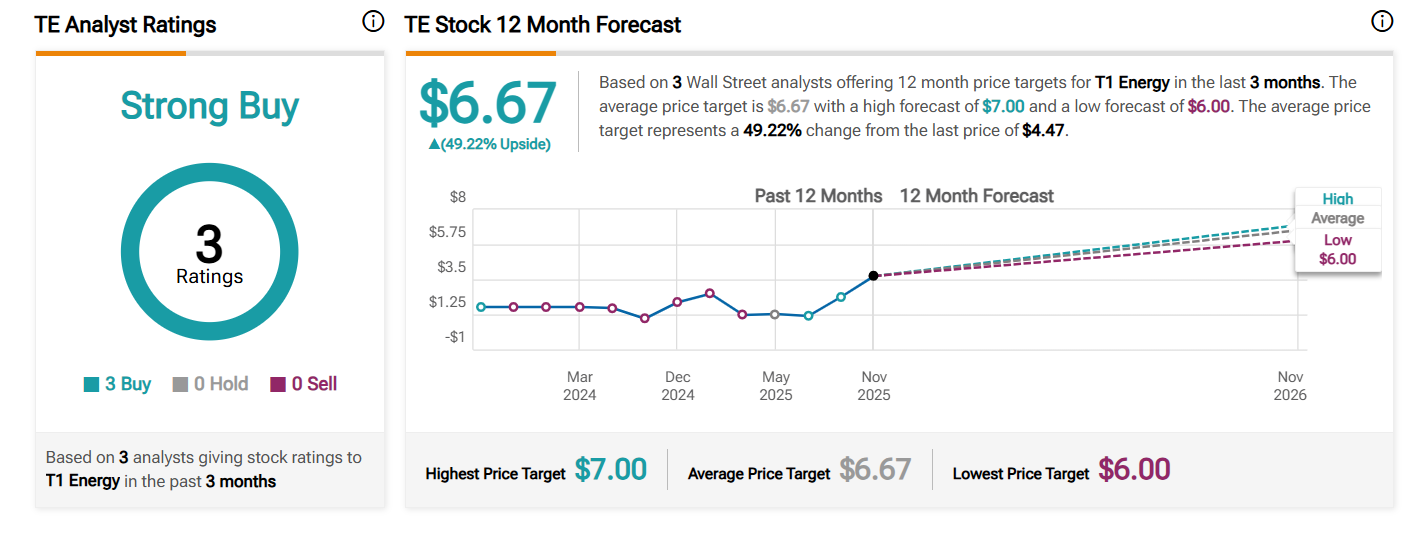Click the Low $6.00 forecast label
Screen dimensions: 1411x540
(1337, 249)
